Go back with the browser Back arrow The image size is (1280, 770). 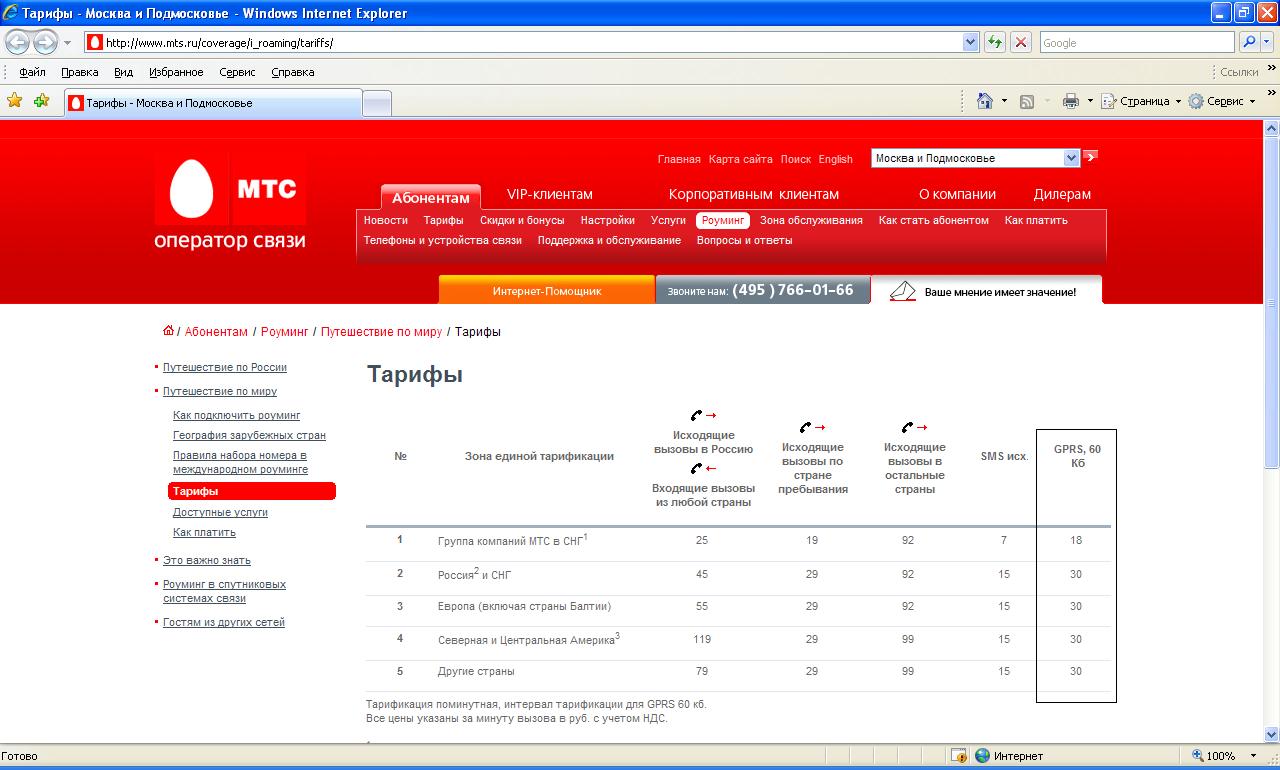pos(18,42)
